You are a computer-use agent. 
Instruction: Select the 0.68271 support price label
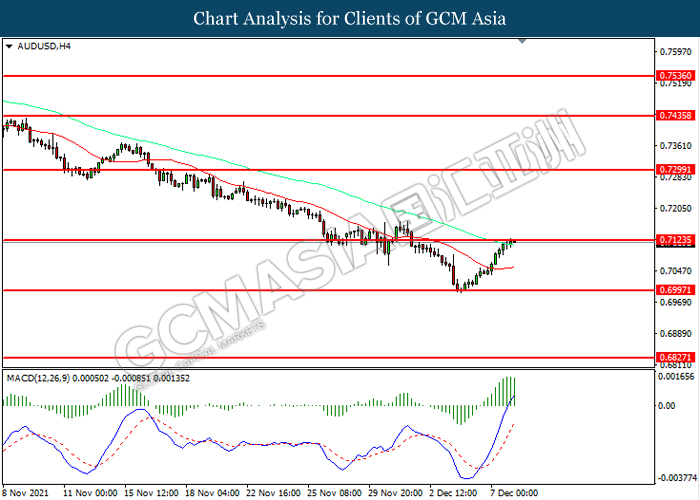(675, 357)
